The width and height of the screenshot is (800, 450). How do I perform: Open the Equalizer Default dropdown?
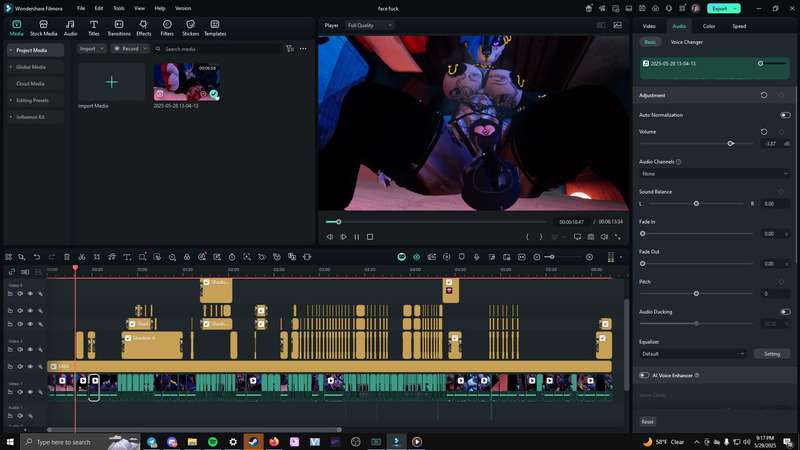(x=693, y=354)
